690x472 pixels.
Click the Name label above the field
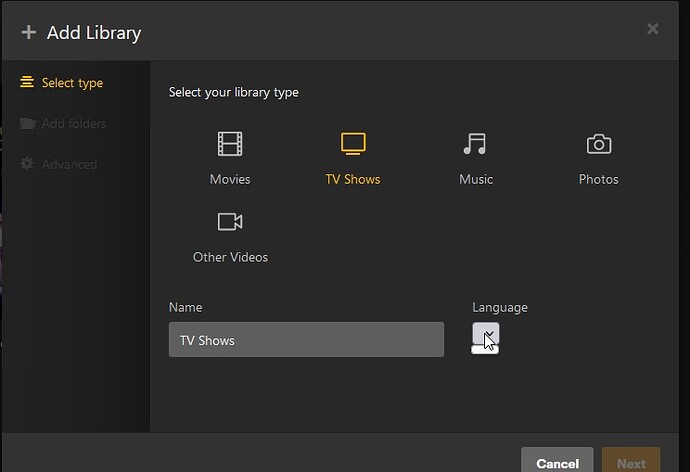186,307
